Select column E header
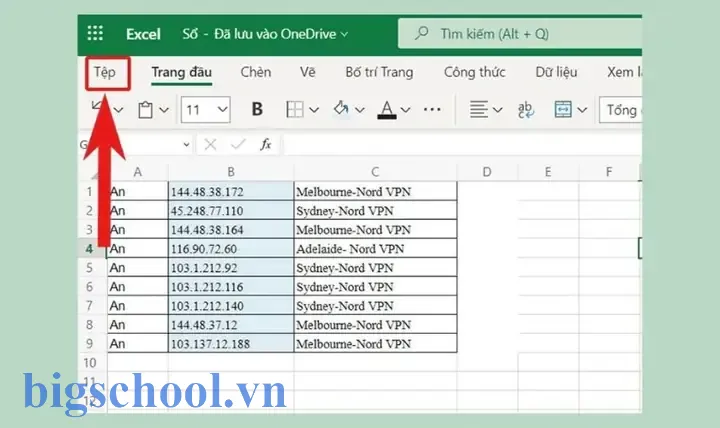Image resolution: width=720 pixels, height=428 pixels. tap(548, 172)
